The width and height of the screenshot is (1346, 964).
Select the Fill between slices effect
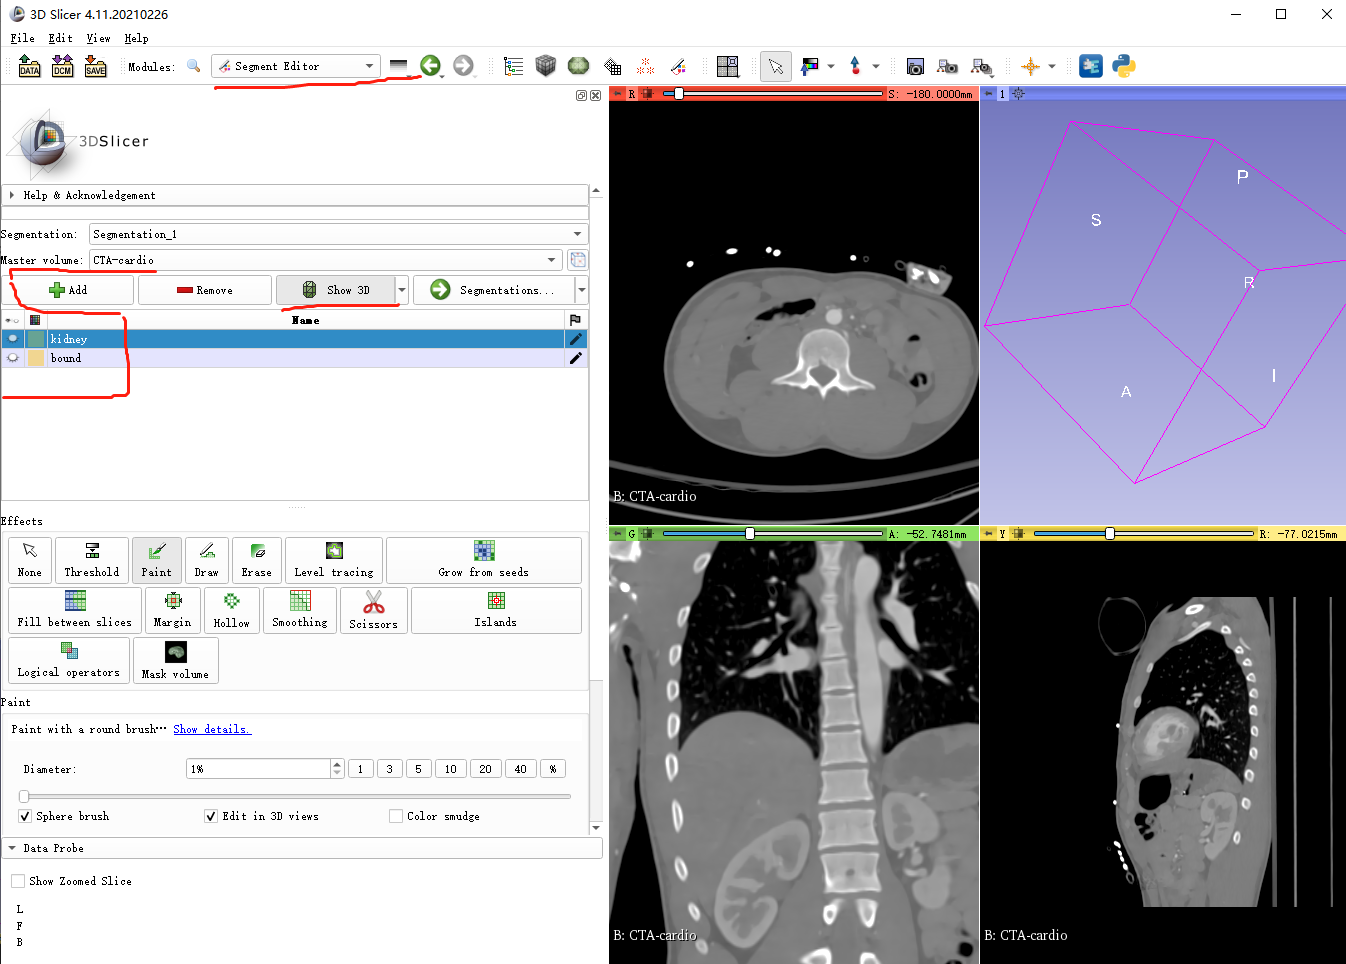[x=75, y=610]
